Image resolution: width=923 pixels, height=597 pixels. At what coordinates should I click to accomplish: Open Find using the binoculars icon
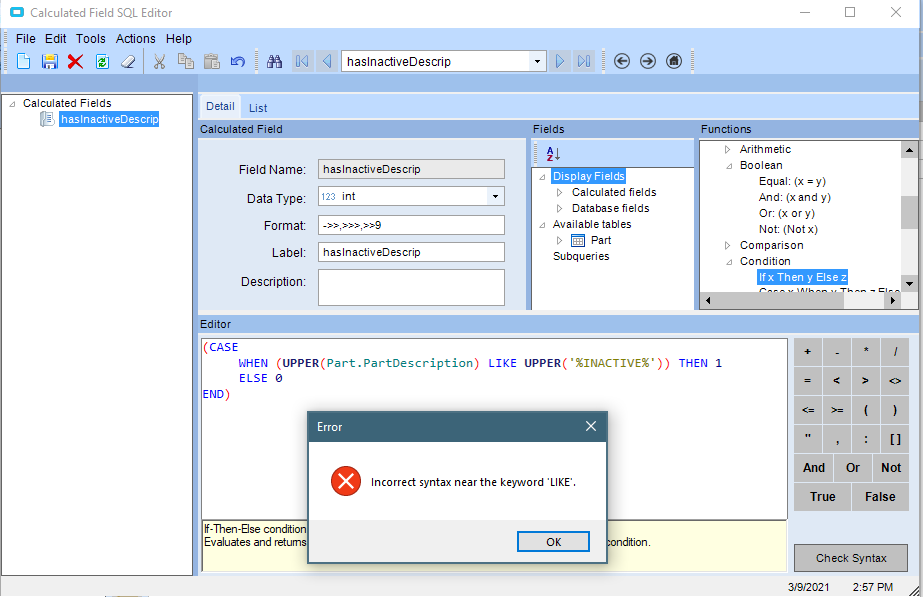point(274,61)
